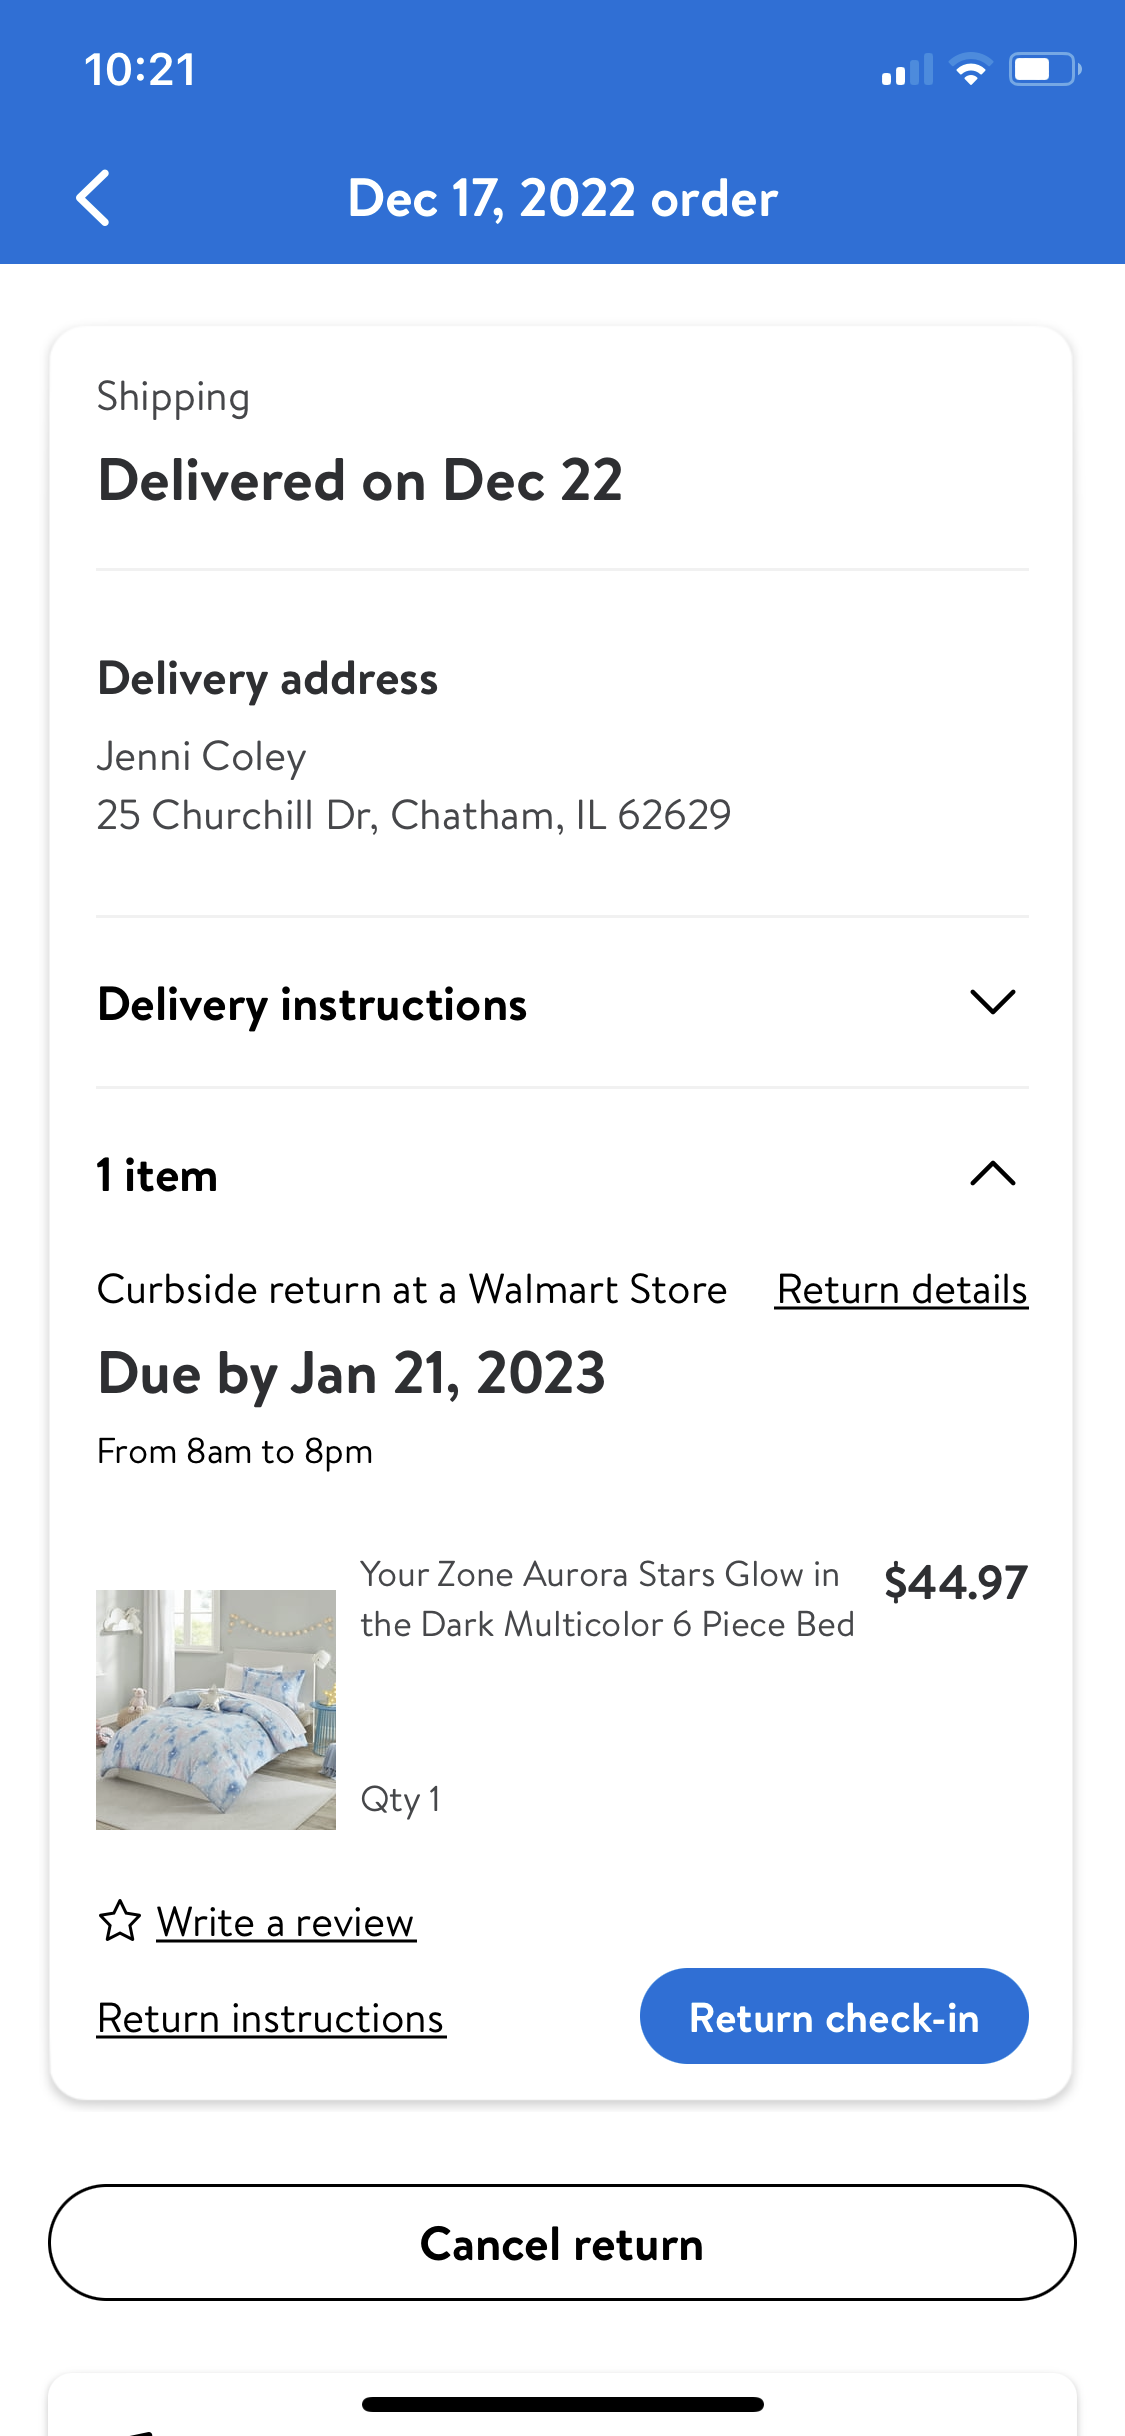1125x2436 pixels.
Task: Tap the Dec 17, 2022 order header title
Action: pyautogui.click(x=562, y=198)
